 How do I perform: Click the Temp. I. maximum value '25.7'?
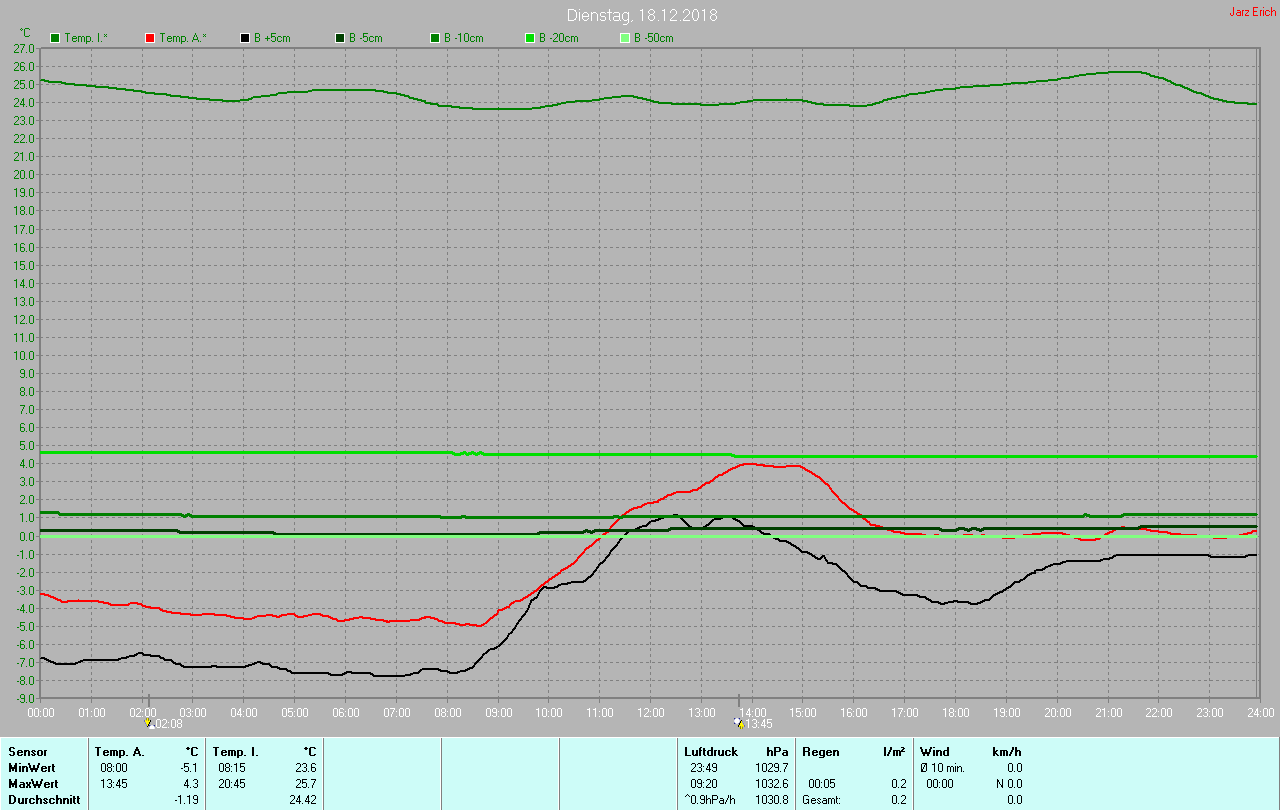pyautogui.click(x=306, y=783)
